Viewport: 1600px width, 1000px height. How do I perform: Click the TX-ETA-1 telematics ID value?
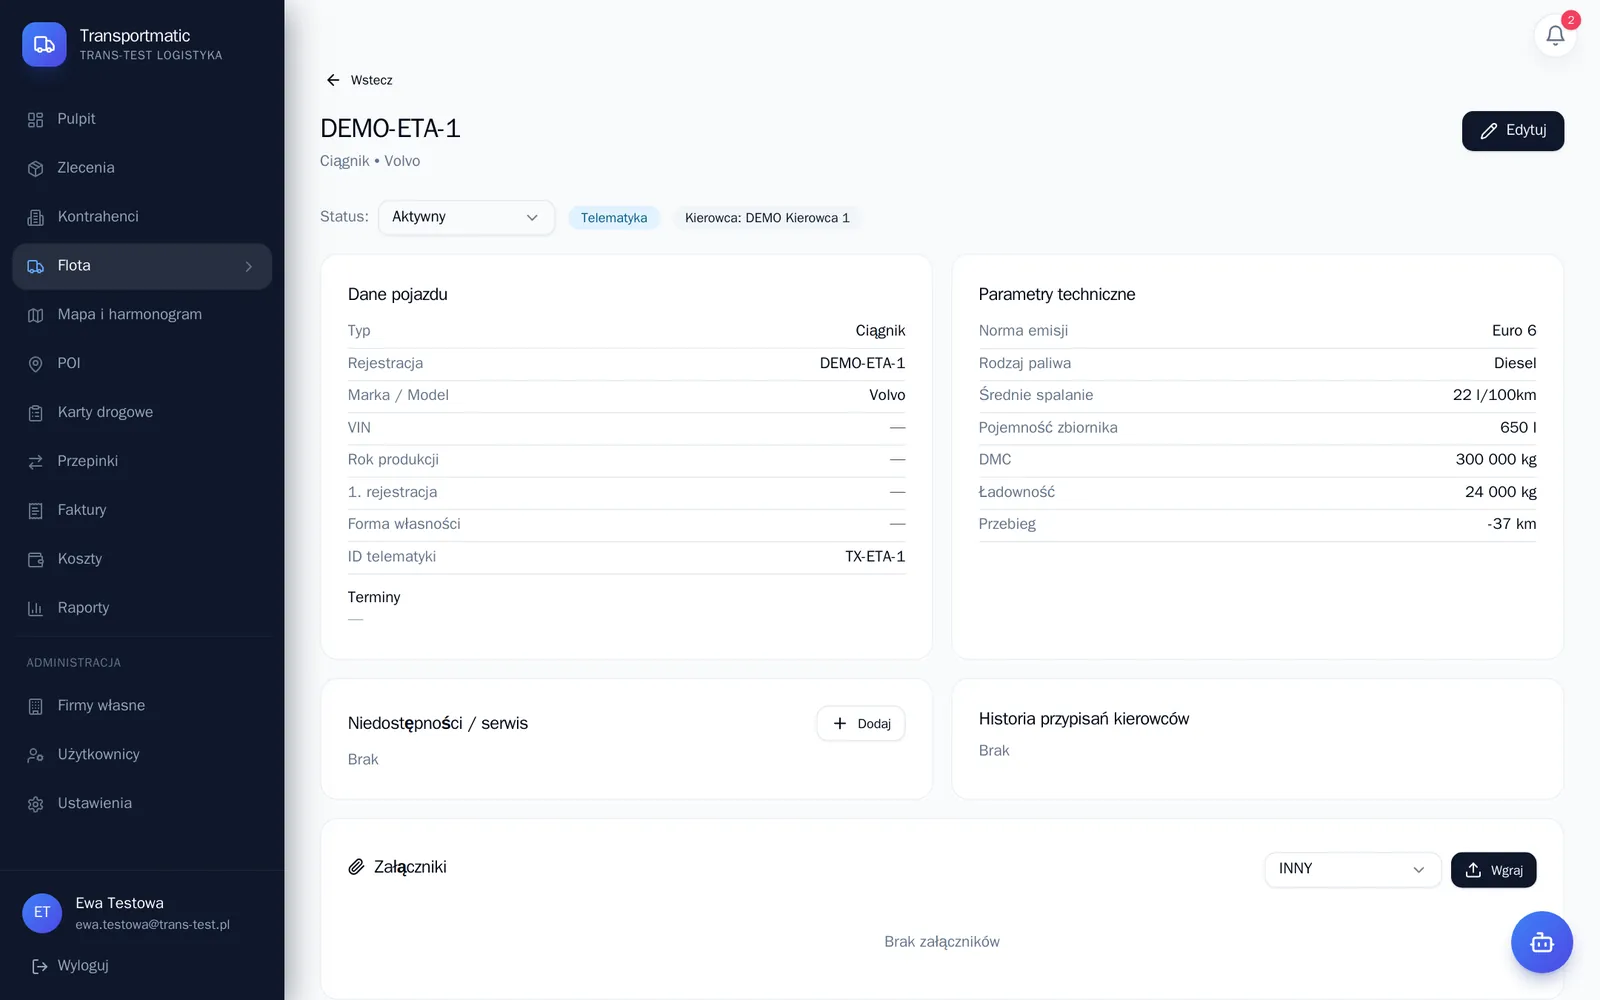coord(875,557)
